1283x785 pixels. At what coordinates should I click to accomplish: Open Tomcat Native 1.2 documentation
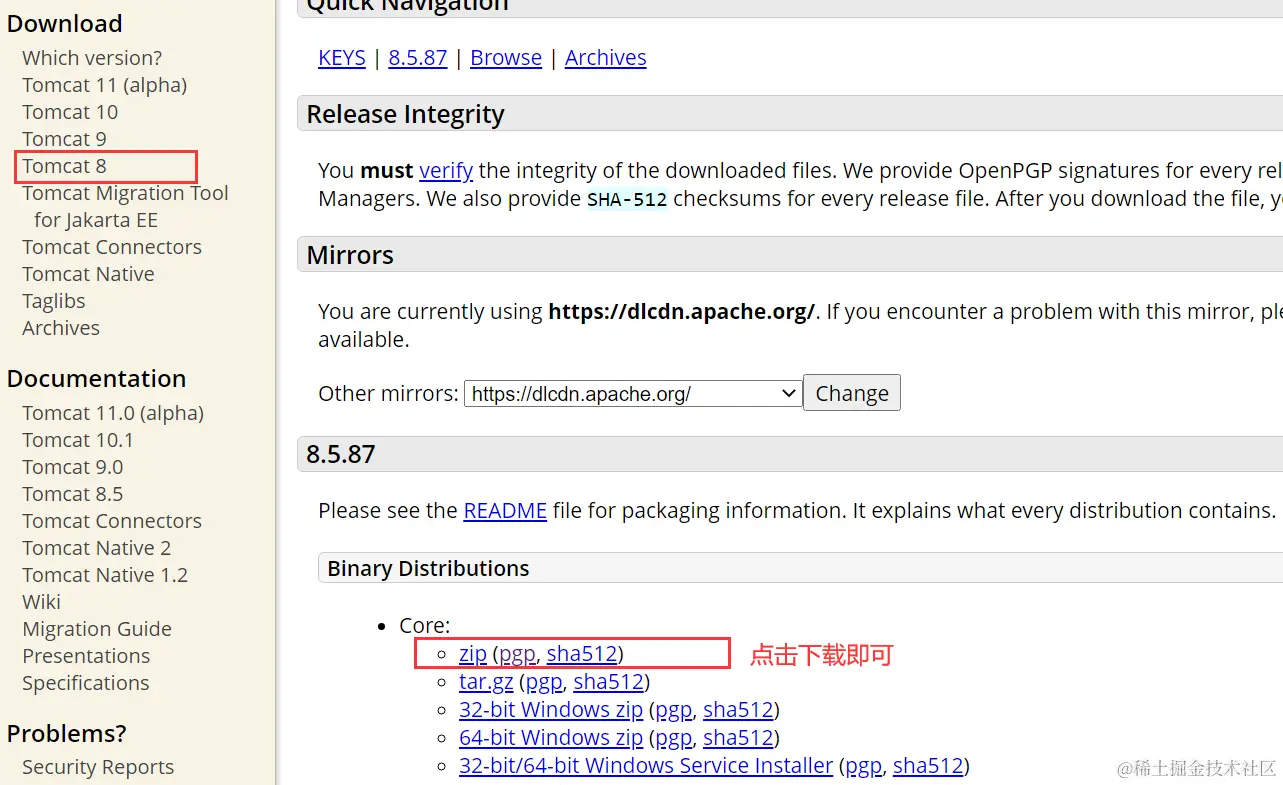click(105, 575)
